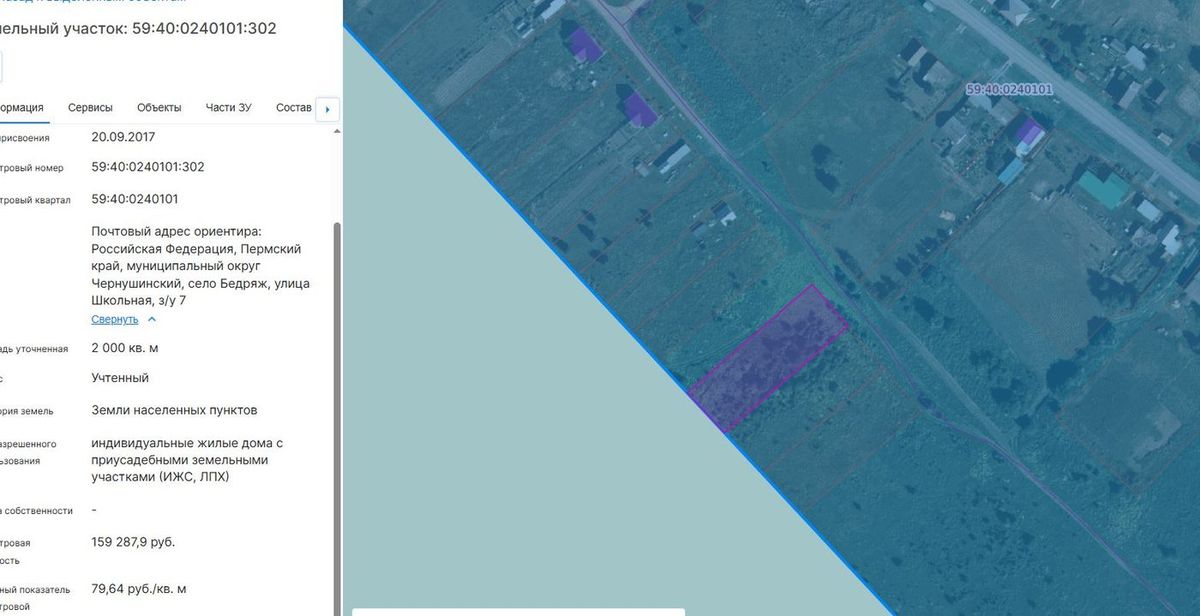
Task: Open the Части ЗУ tab
Action: point(228,108)
